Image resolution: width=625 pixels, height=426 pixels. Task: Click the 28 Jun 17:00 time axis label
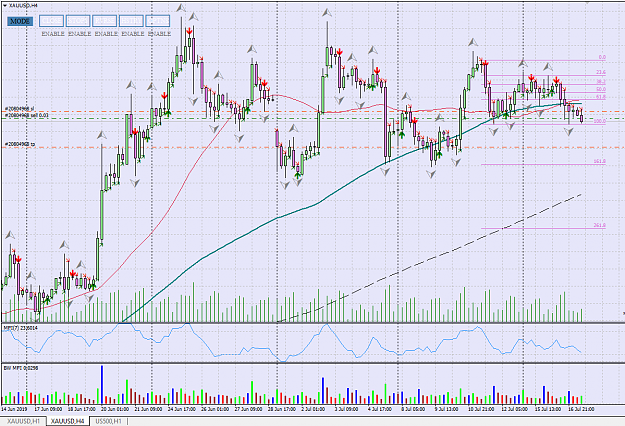point(282,409)
